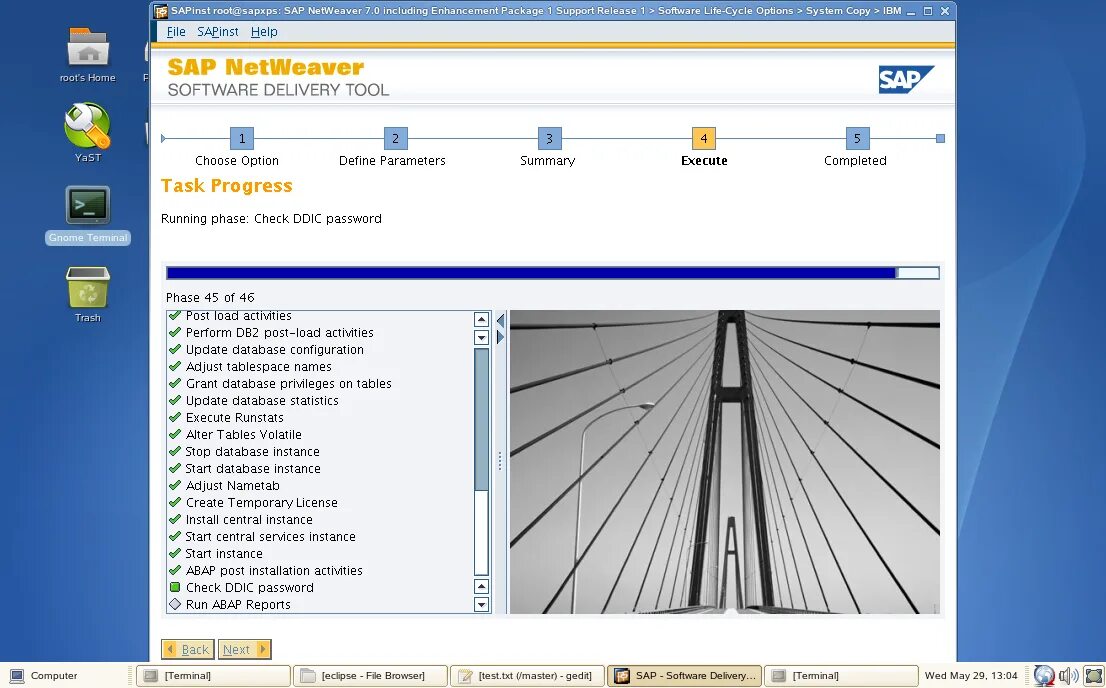Viewport: 1106px width, 688px height.
Task: Select Grant database privileges on tables phase
Action: 288,383
